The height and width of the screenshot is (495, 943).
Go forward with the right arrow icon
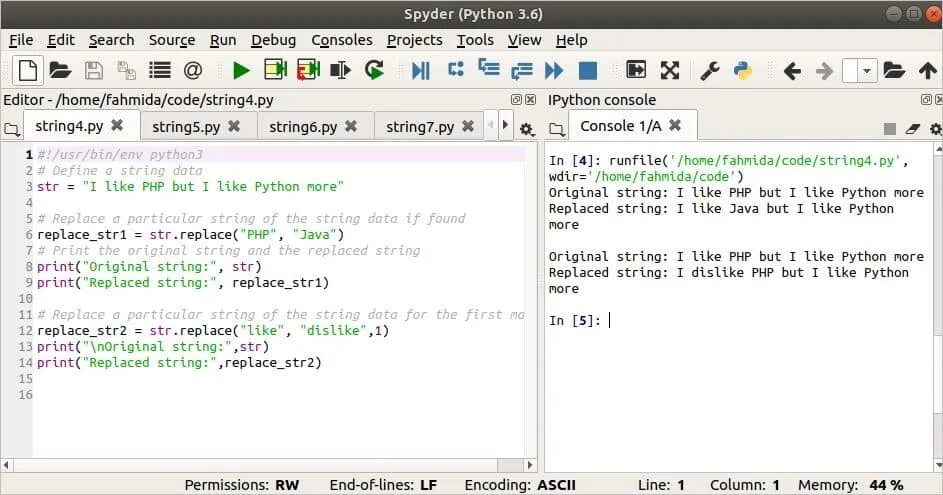coord(825,71)
